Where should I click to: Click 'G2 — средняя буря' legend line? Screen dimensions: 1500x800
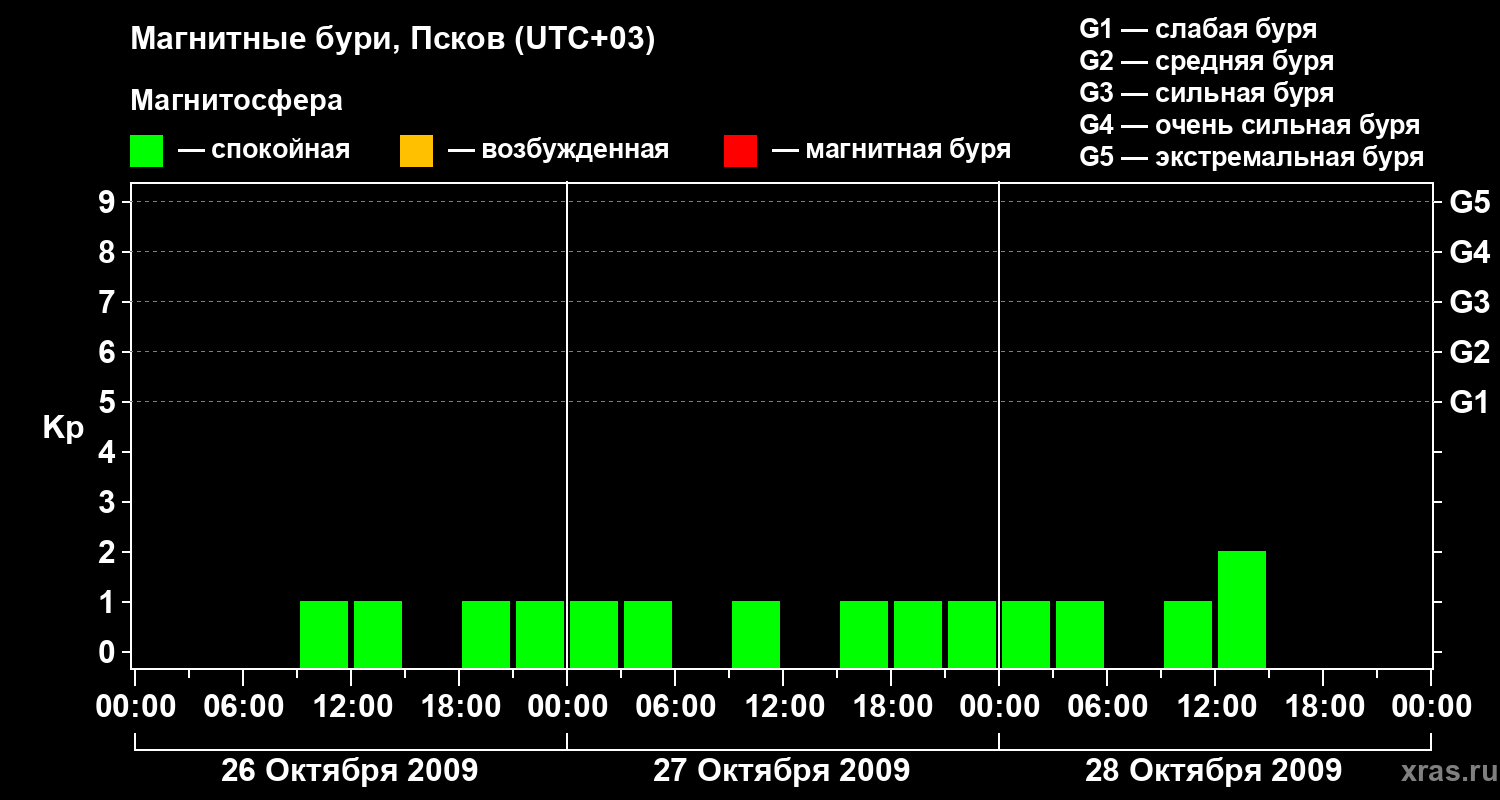click(x=1207, y=60)
